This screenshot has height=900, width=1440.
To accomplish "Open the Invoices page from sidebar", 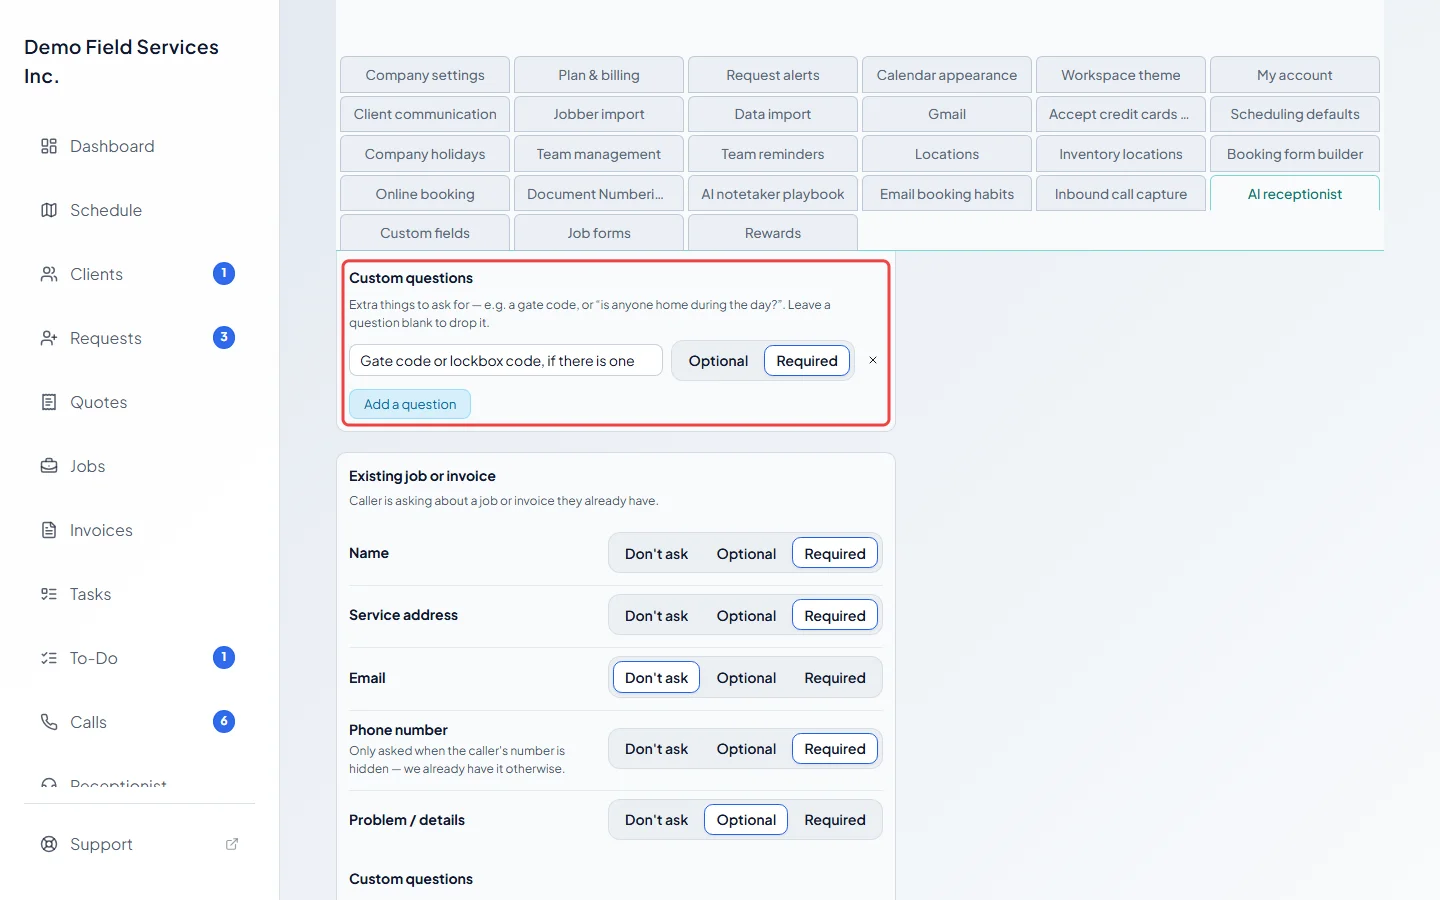I will (140, 530).
